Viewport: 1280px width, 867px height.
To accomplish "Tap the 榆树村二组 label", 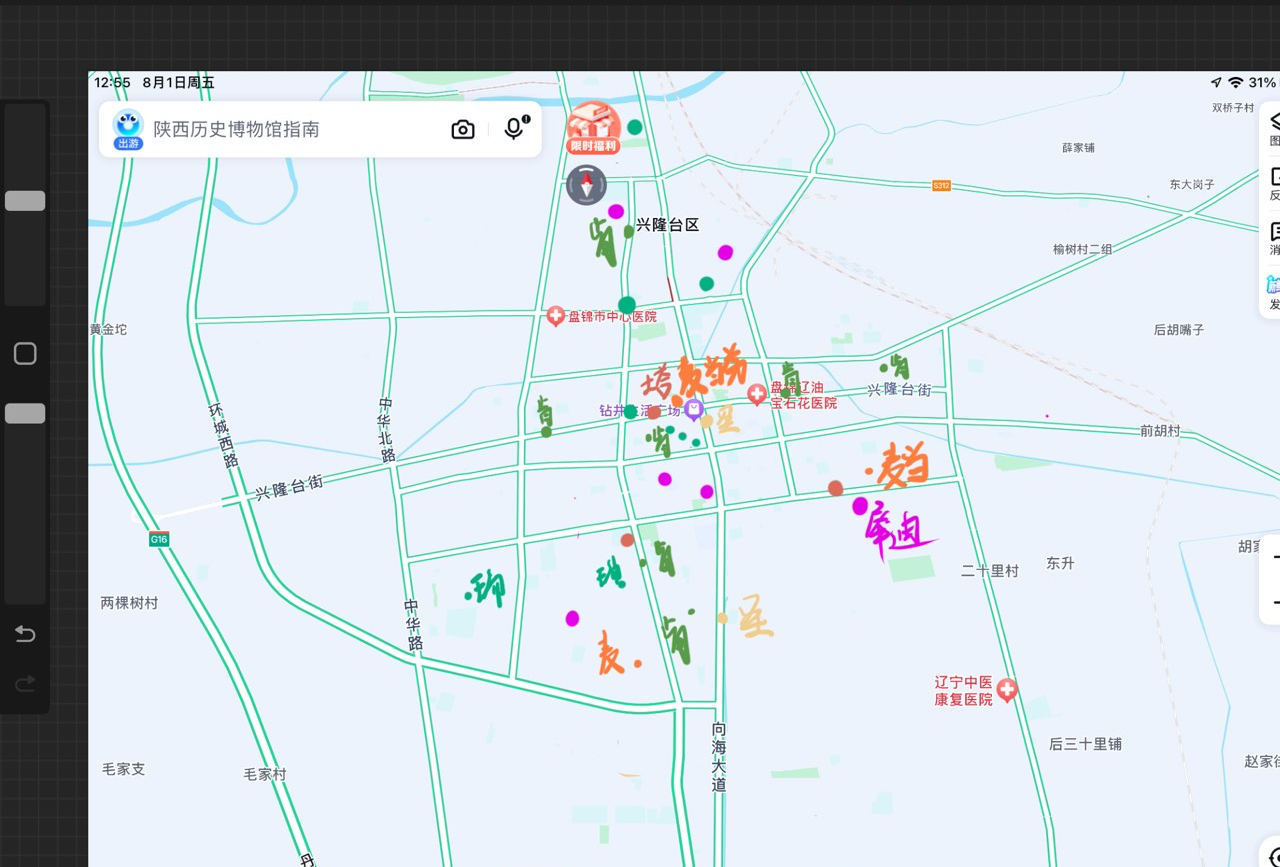I will tap(1082, 249).
